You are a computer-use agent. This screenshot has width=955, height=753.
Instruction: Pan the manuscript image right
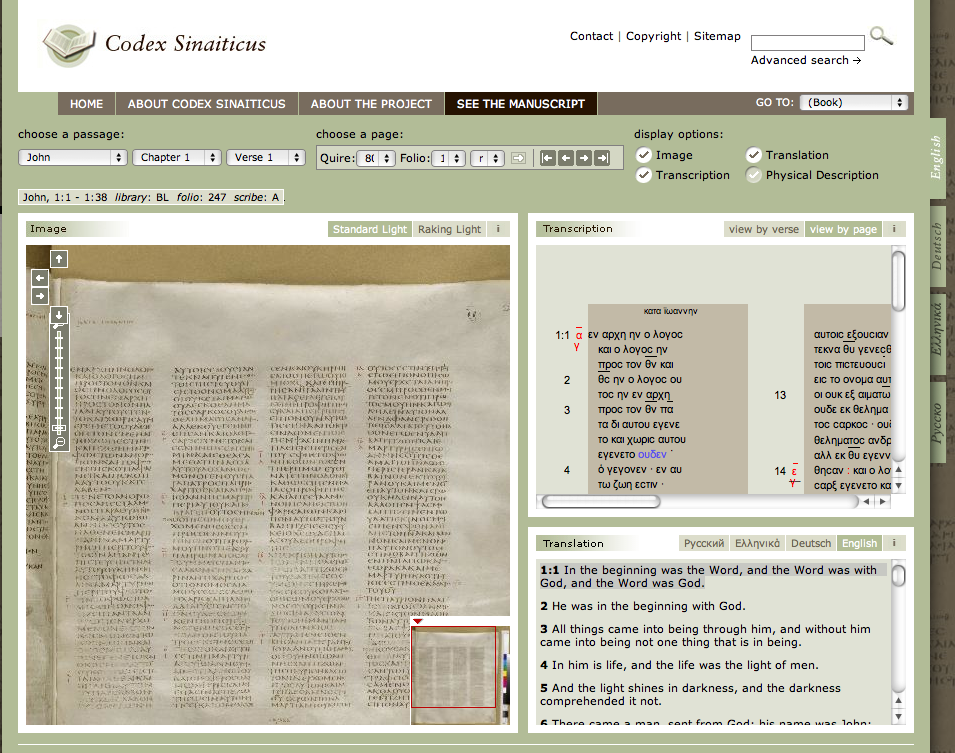[x=40, y=296]
